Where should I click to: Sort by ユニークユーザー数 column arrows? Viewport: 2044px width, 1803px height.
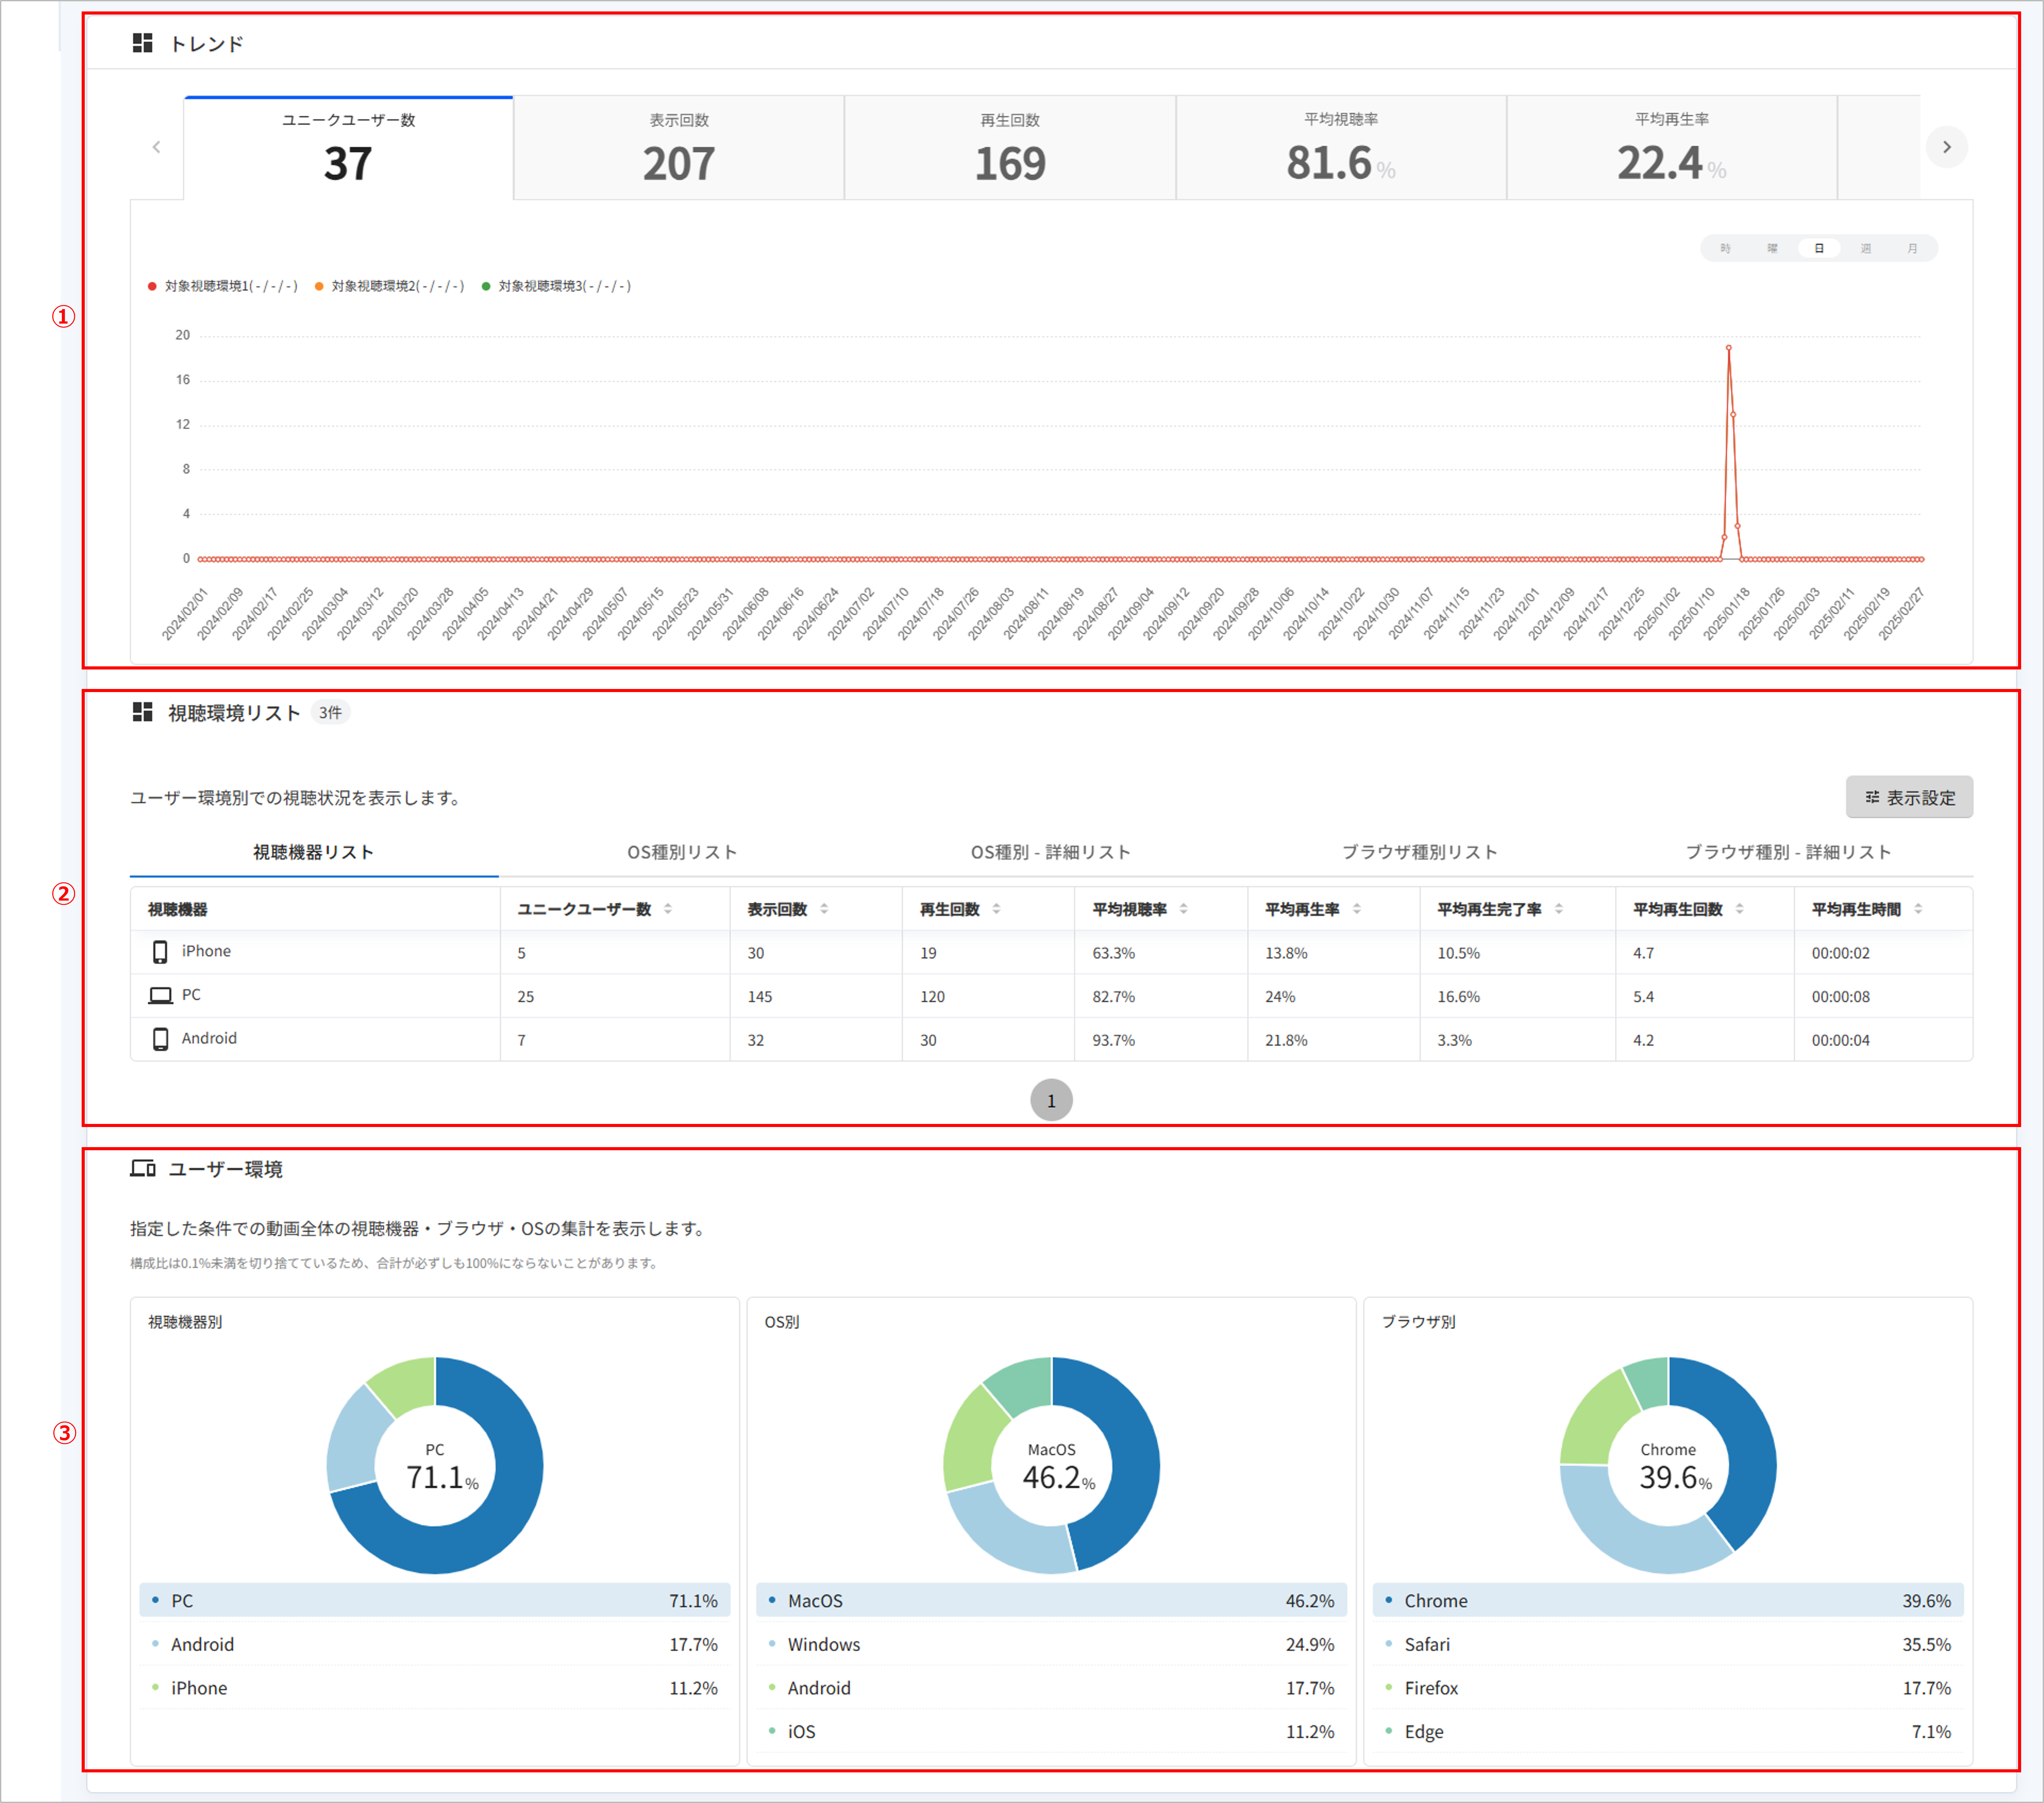tap(668, 909)
